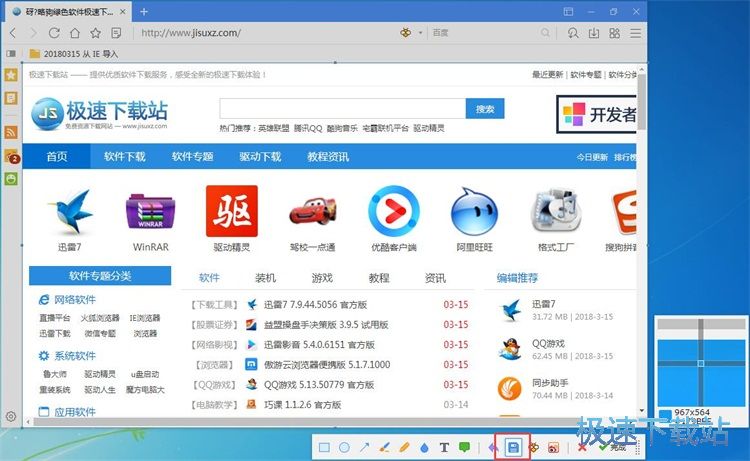Viewport: 750px width, 461px height.
Task: Toggle the sidebar panel icon
Action: coord(11,54)
